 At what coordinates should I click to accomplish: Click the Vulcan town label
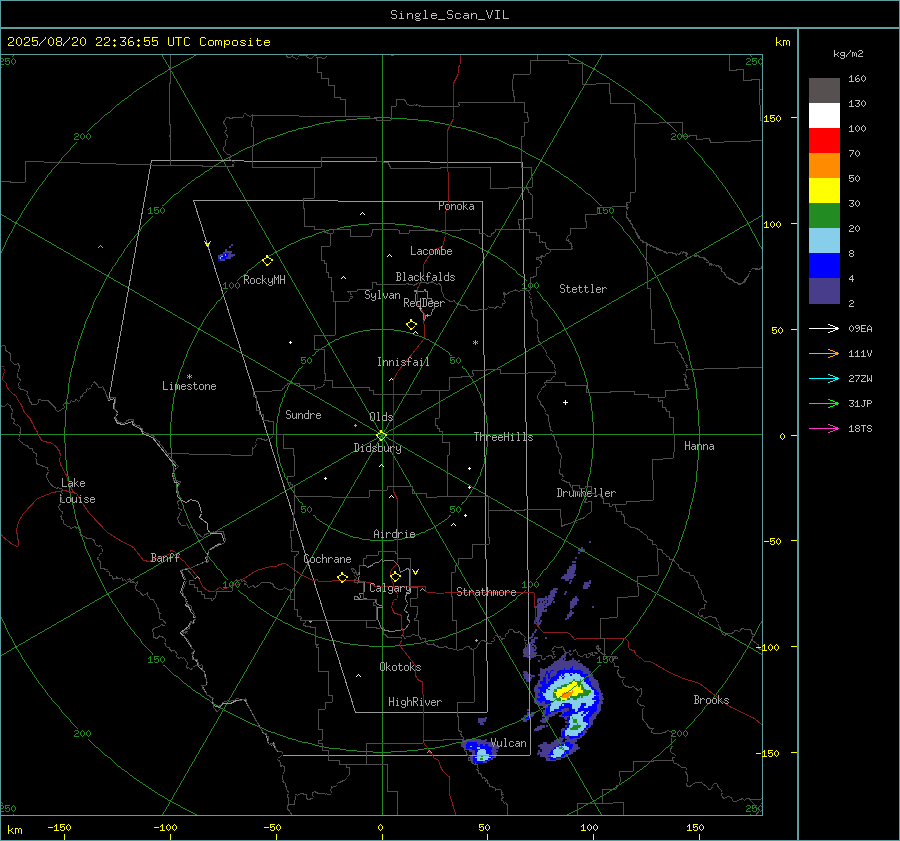pos(508,743)
